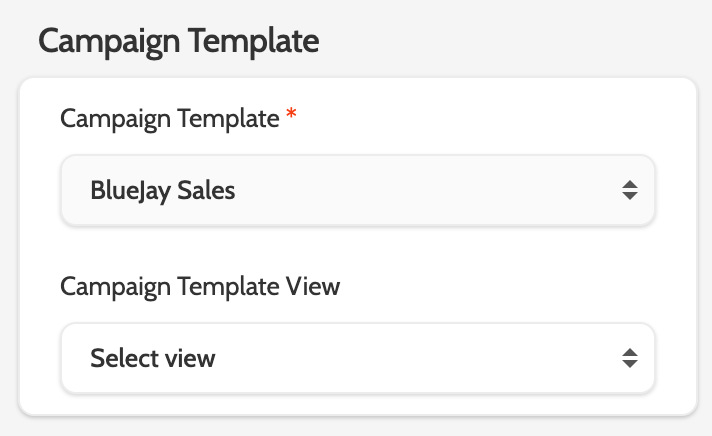This screenshot has width=712, height=436.
Task: Click the word "View" in the second label
Action: click(314, 287)
